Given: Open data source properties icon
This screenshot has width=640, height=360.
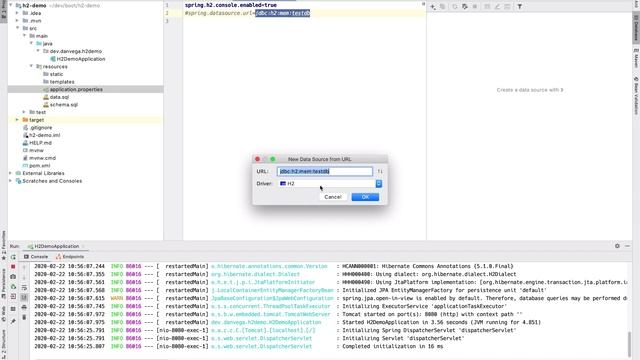Looking at the screenshot, I should point(465,7).
